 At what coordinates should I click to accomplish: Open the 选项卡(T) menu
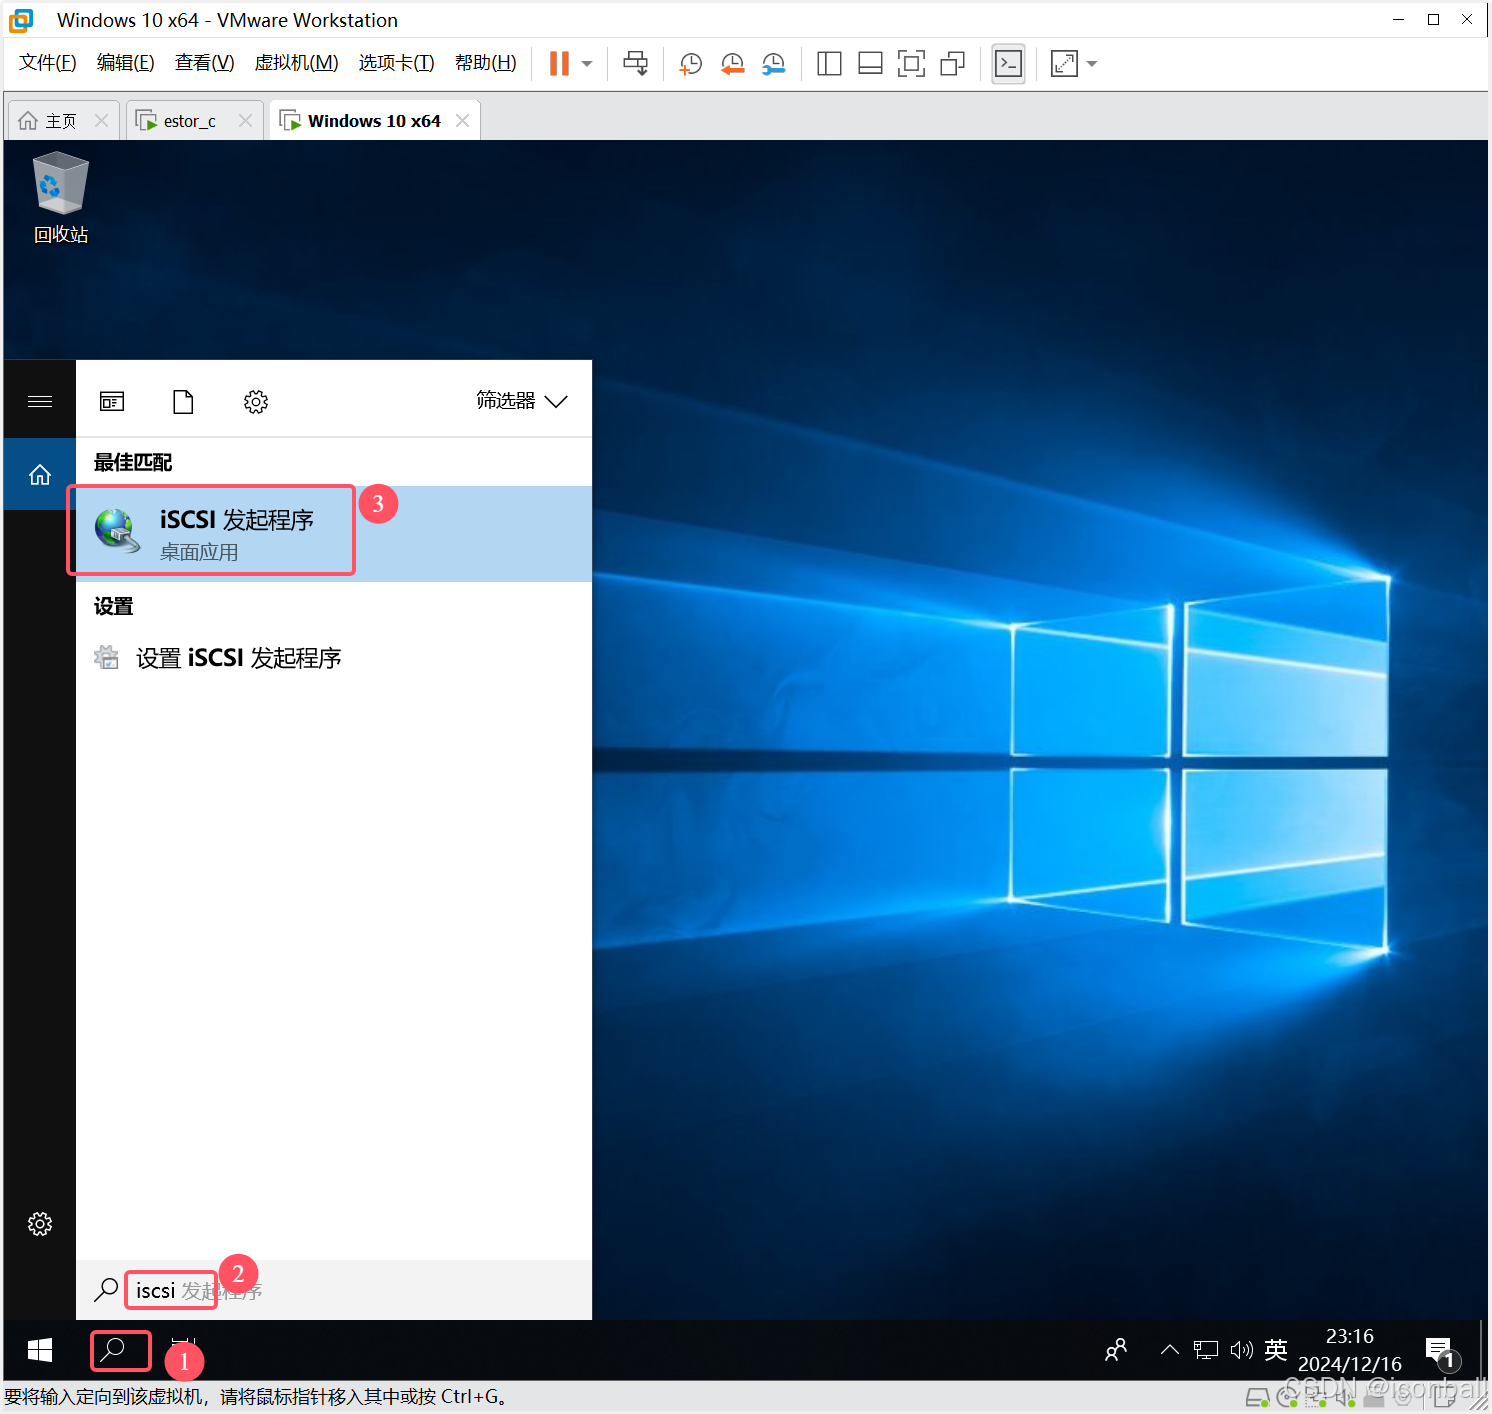(x=397, y=63)
